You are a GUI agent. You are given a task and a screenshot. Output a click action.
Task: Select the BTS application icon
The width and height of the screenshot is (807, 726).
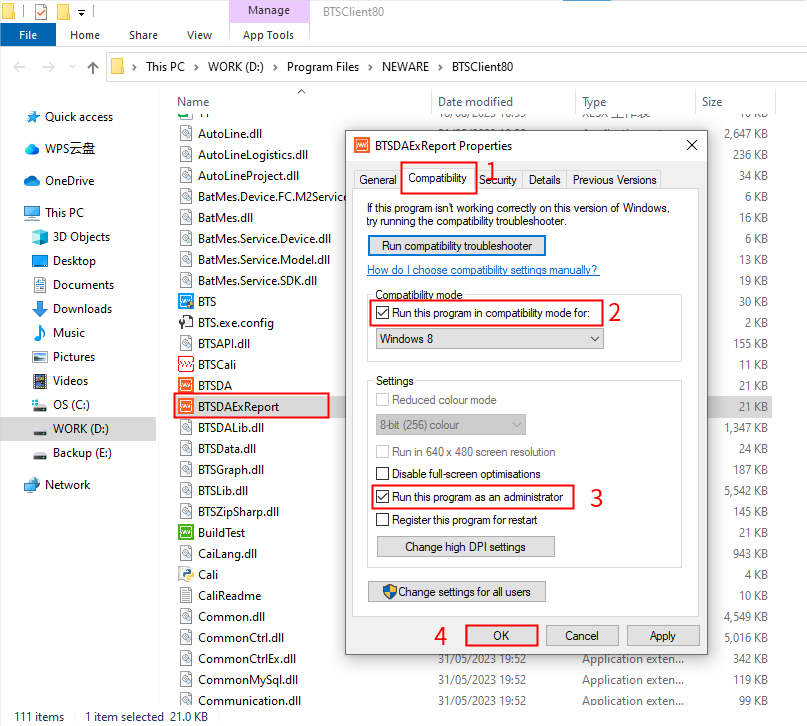(x=186, y=301)
